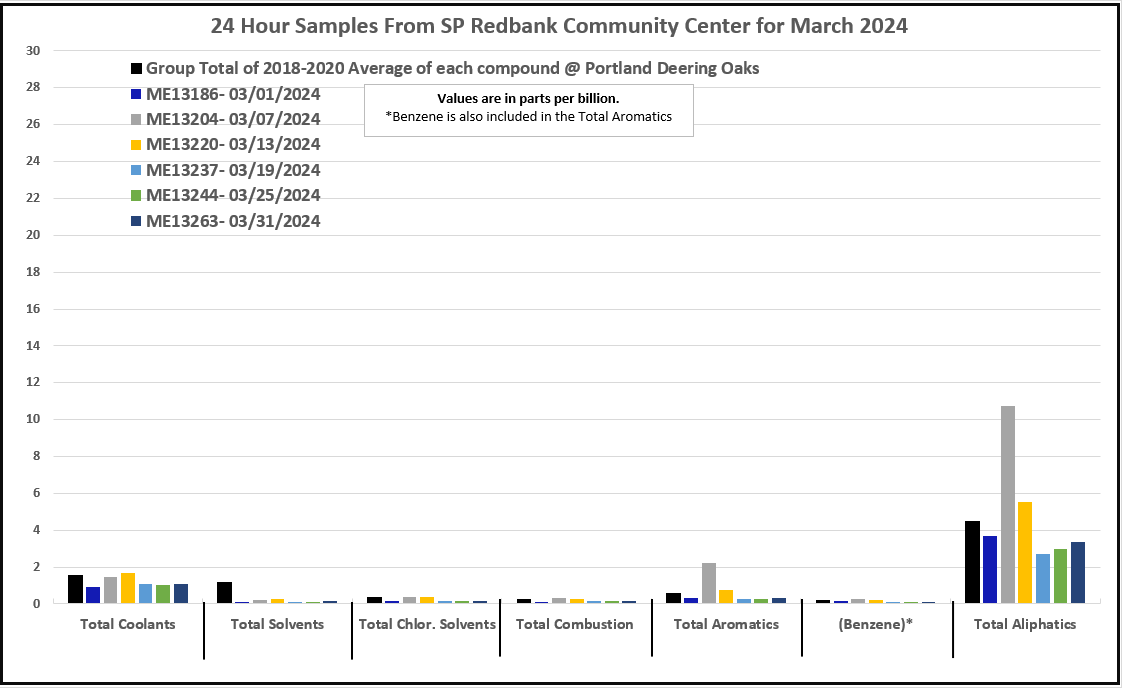Select the Total Combustion category label
Screen dimensions: 1122x688
pyautogui.click(x=574, y=624)
